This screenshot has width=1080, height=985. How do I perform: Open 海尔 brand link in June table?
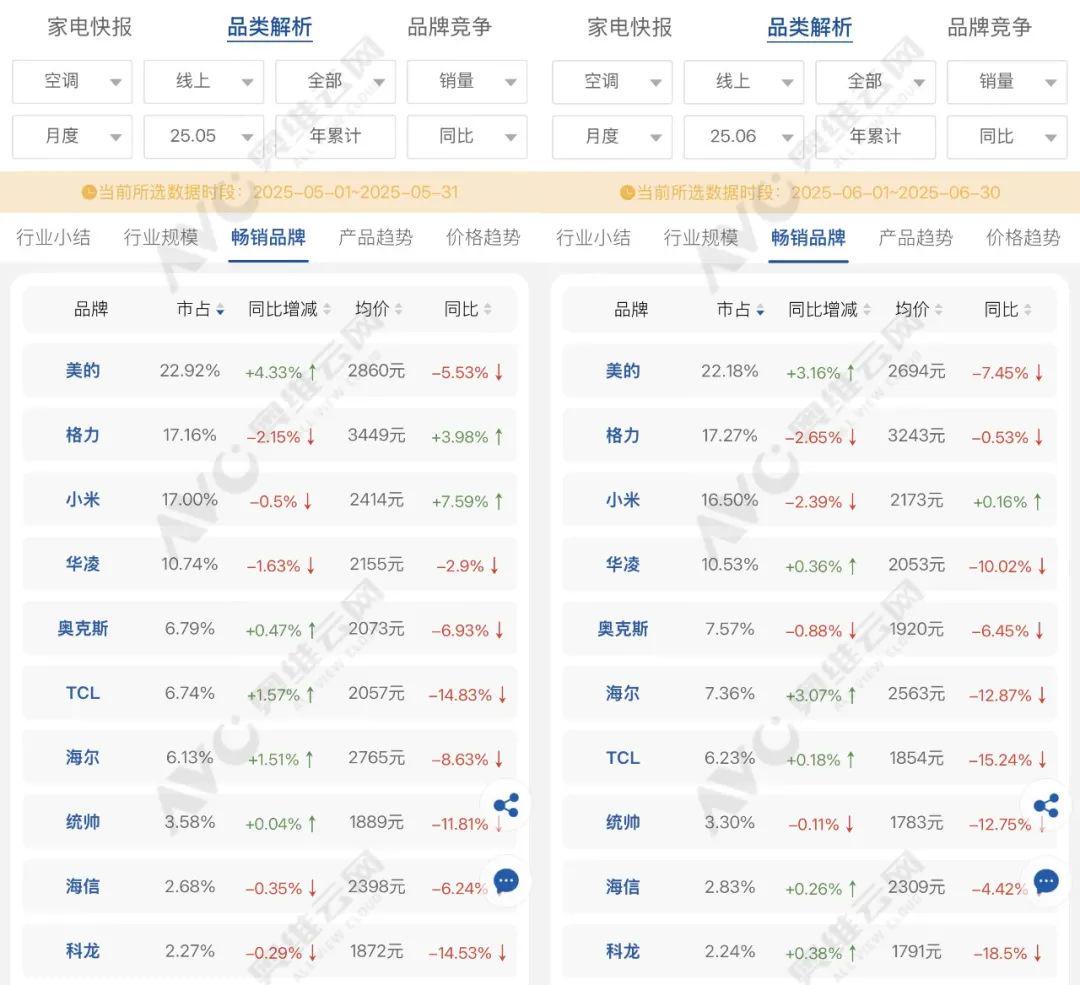pos(623,693)
